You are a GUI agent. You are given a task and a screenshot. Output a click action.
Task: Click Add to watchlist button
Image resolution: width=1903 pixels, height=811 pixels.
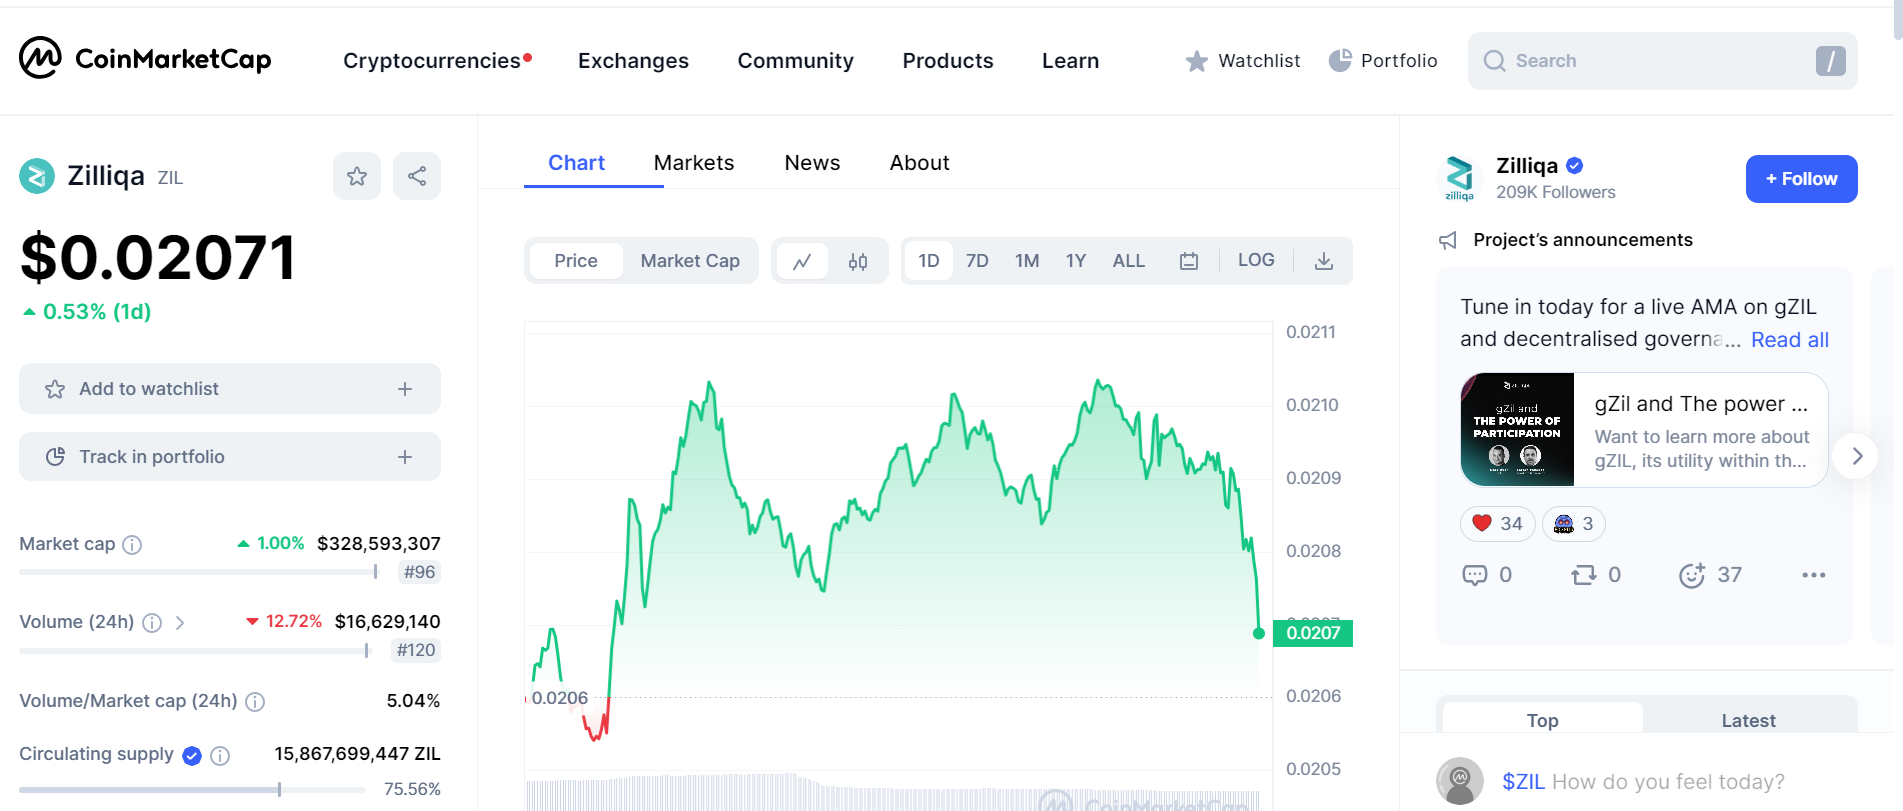(230, 389)
